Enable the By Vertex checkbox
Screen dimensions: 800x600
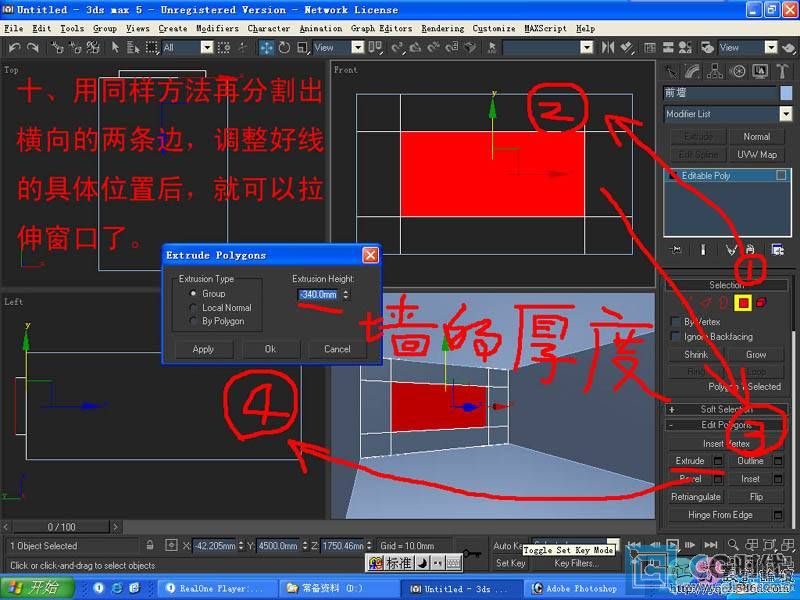[x=675, y=321]
